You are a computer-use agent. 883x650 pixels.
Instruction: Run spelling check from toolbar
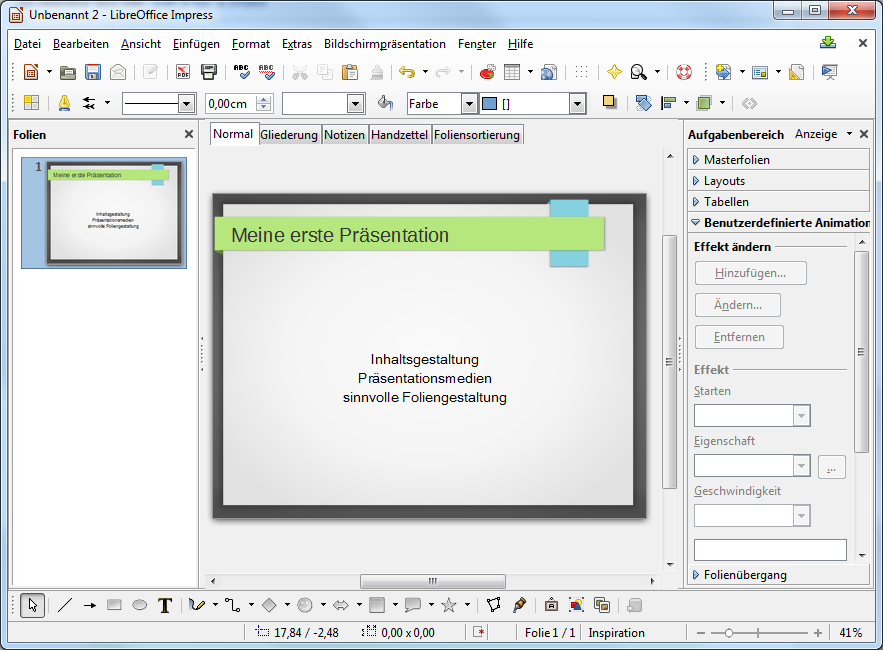pyautogui.click(x=241, y=72)
